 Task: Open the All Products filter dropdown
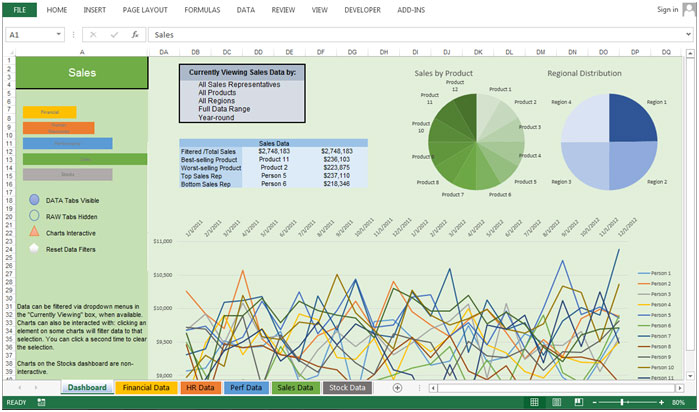click(x=217, y=92)
